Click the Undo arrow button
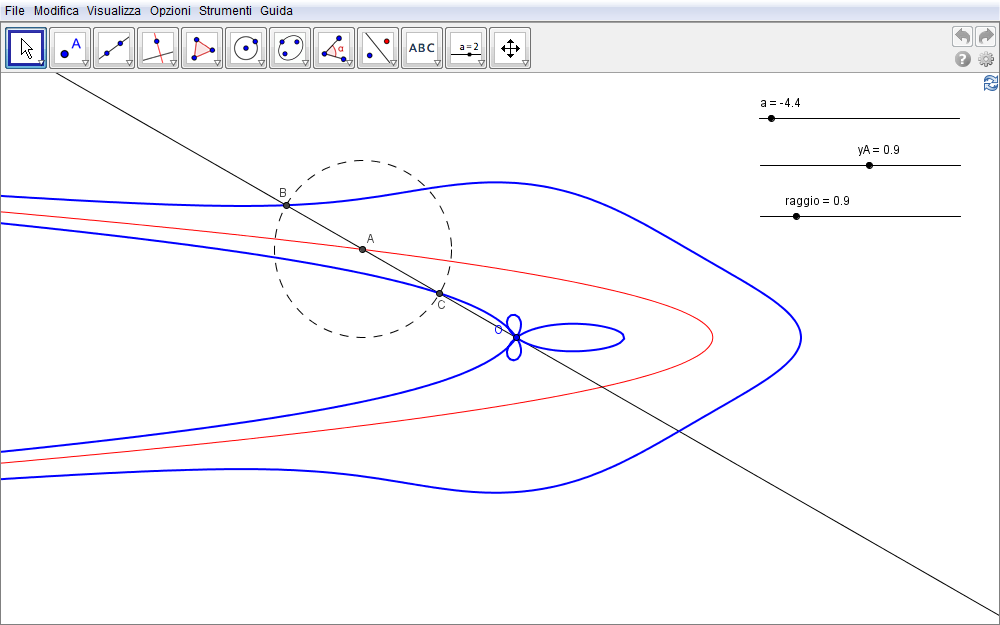1000x625 pixels. point(962,37)
